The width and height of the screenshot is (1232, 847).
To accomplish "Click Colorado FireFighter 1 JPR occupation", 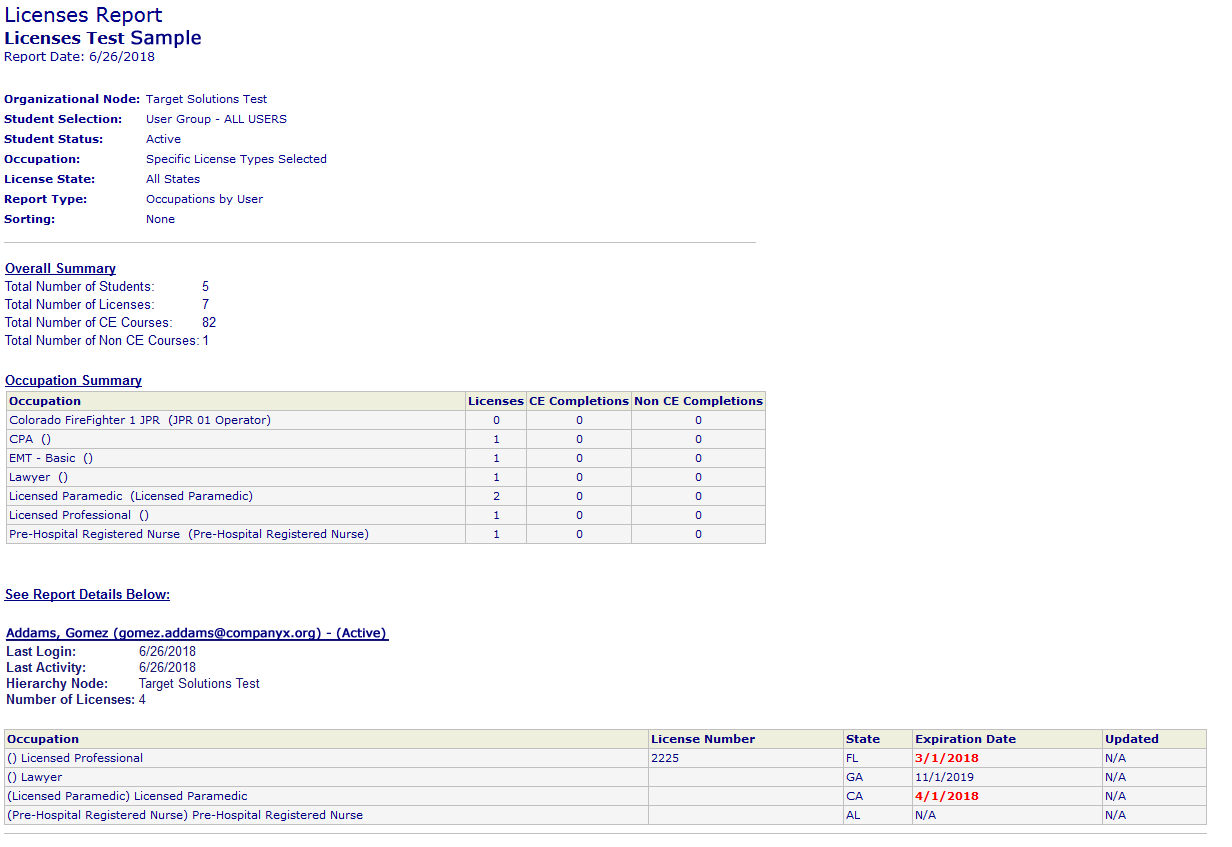I will (138, 419).
